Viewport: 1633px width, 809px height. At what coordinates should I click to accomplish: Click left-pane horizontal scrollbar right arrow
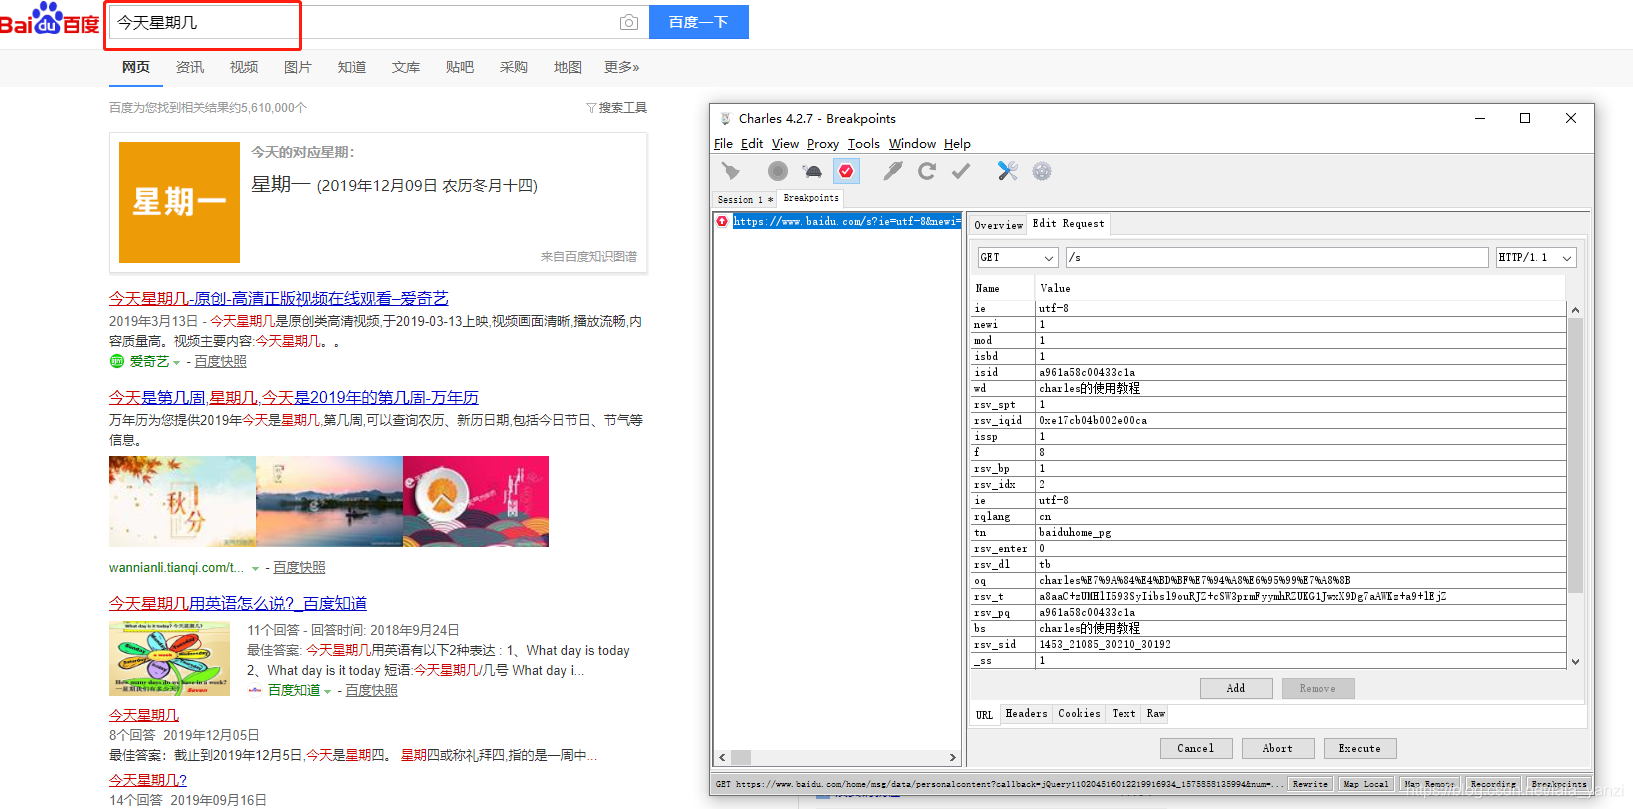tap(953, 758)
